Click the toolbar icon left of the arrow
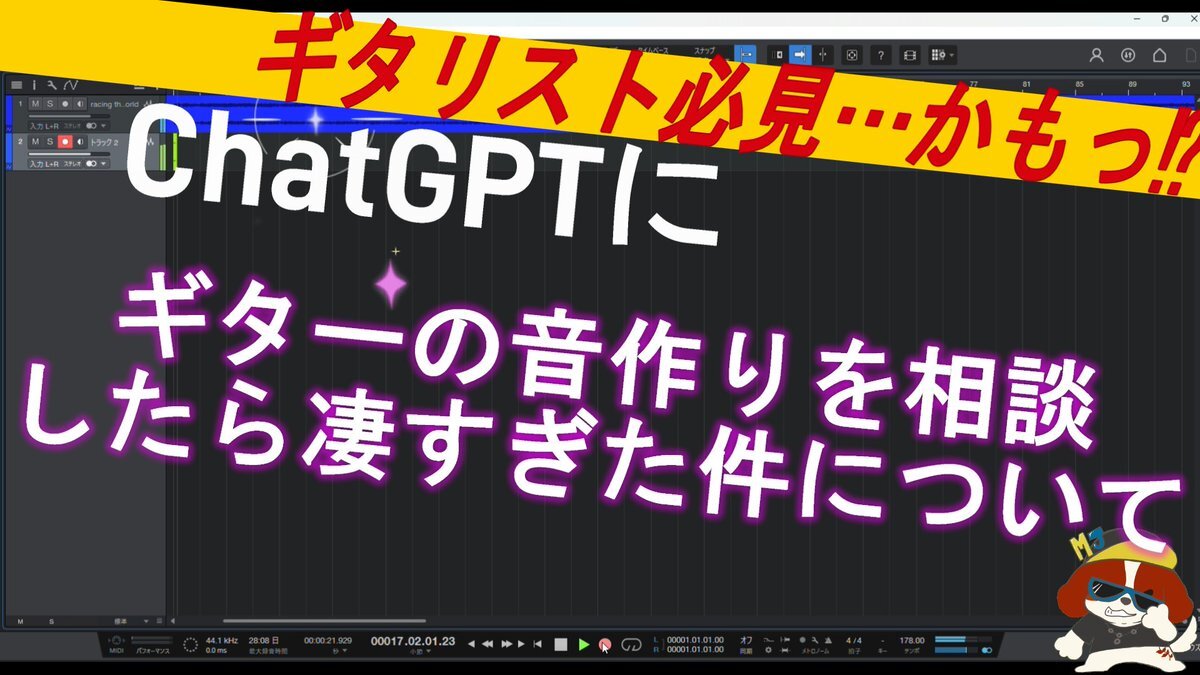 (x=778, y=55)
